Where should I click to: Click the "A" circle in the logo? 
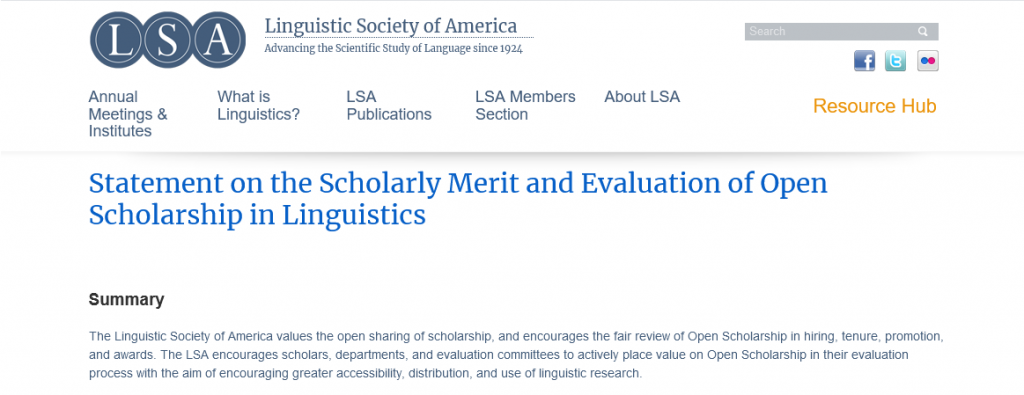click(x=217, y=40)
